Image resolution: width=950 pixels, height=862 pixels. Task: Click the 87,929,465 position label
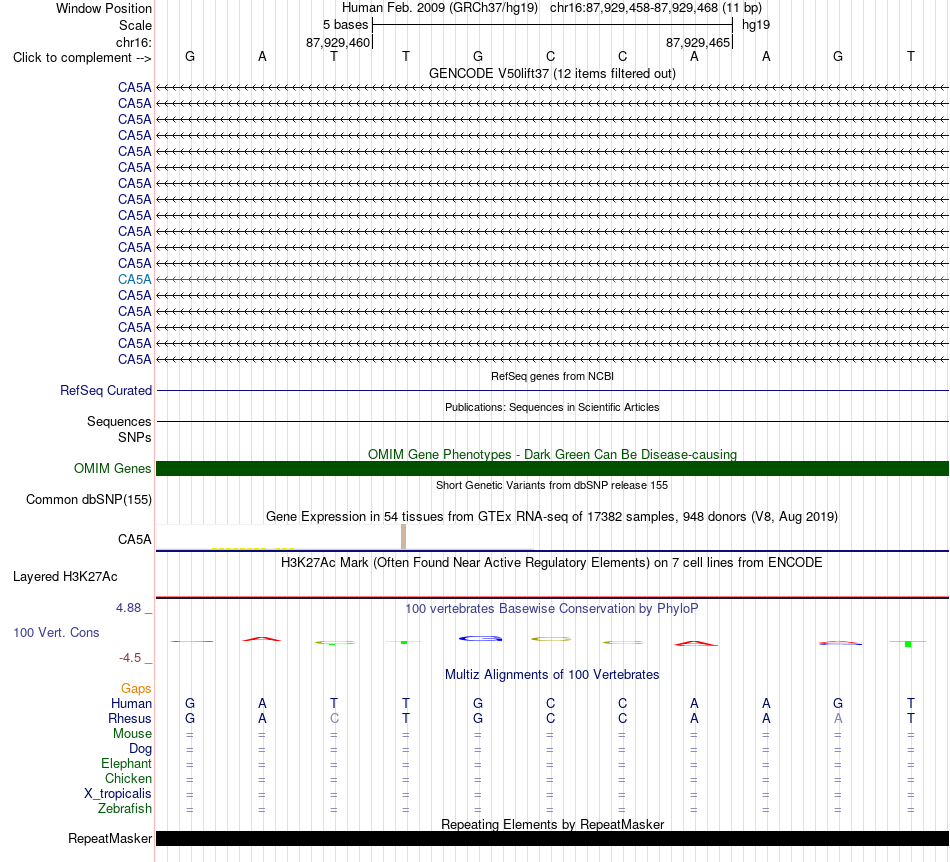(x=697, y=42)
